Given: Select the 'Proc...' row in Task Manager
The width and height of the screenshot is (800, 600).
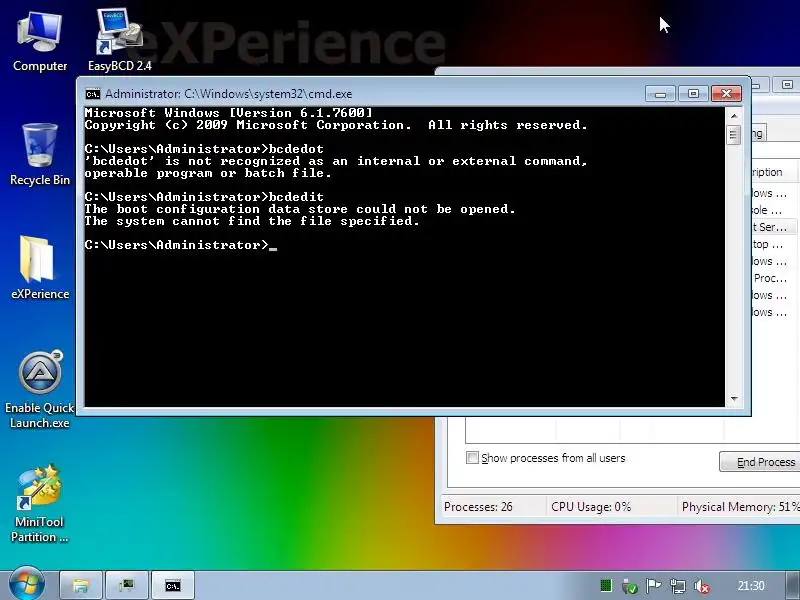Looking at the screenshot, I should coord(774,278).
